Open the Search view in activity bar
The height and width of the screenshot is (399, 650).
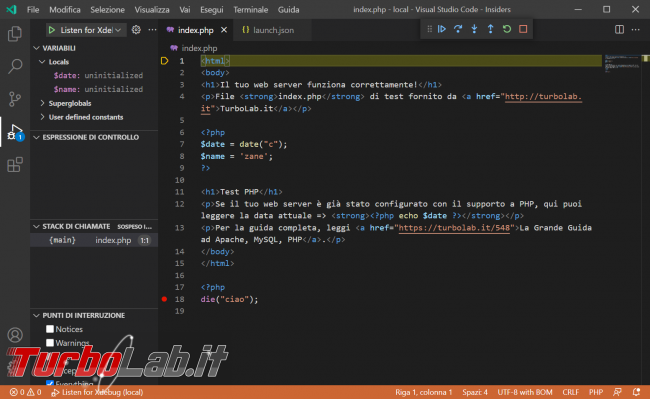point(15,66)
